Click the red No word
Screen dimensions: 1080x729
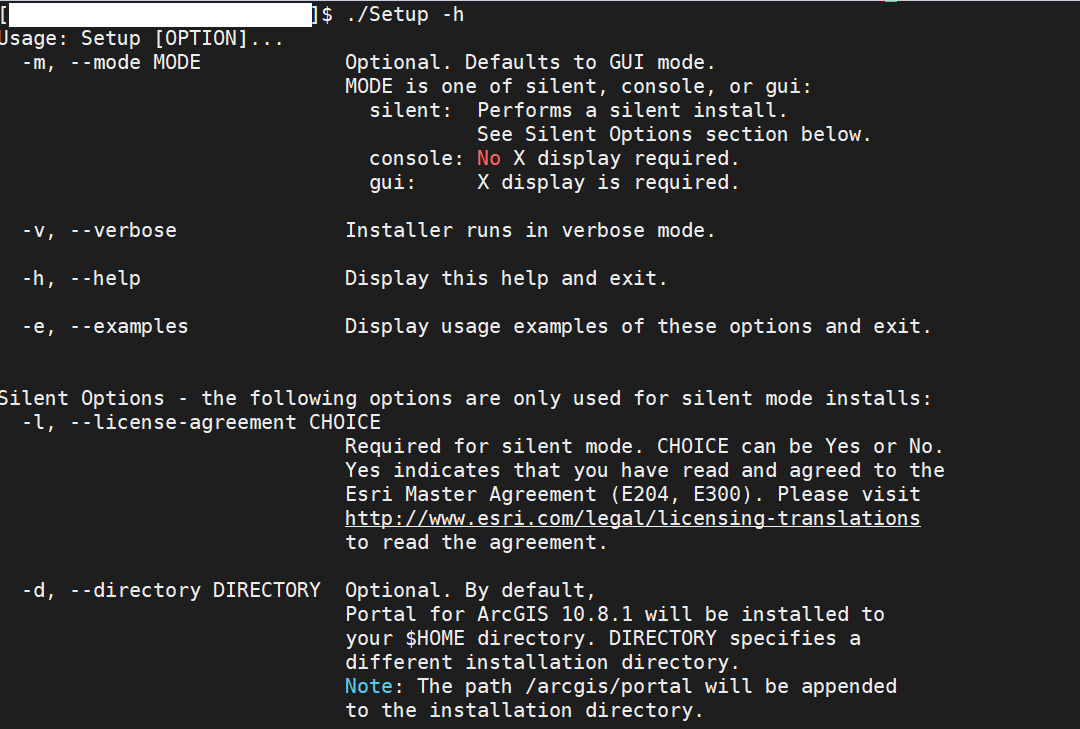tap(489, 158)
